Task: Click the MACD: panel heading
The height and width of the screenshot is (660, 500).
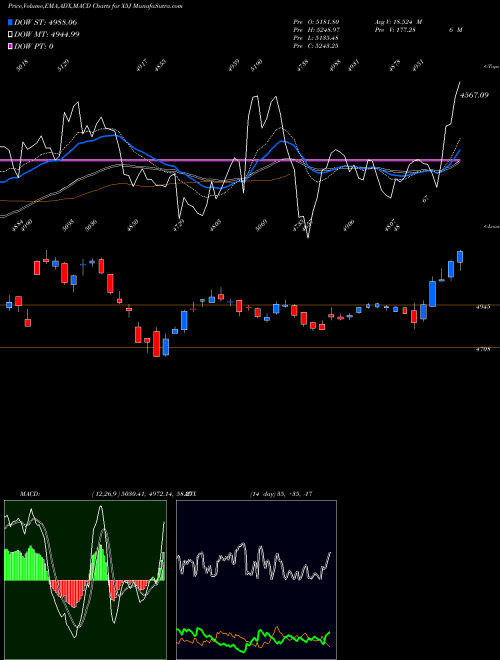Action: click(x=30, y=494)
